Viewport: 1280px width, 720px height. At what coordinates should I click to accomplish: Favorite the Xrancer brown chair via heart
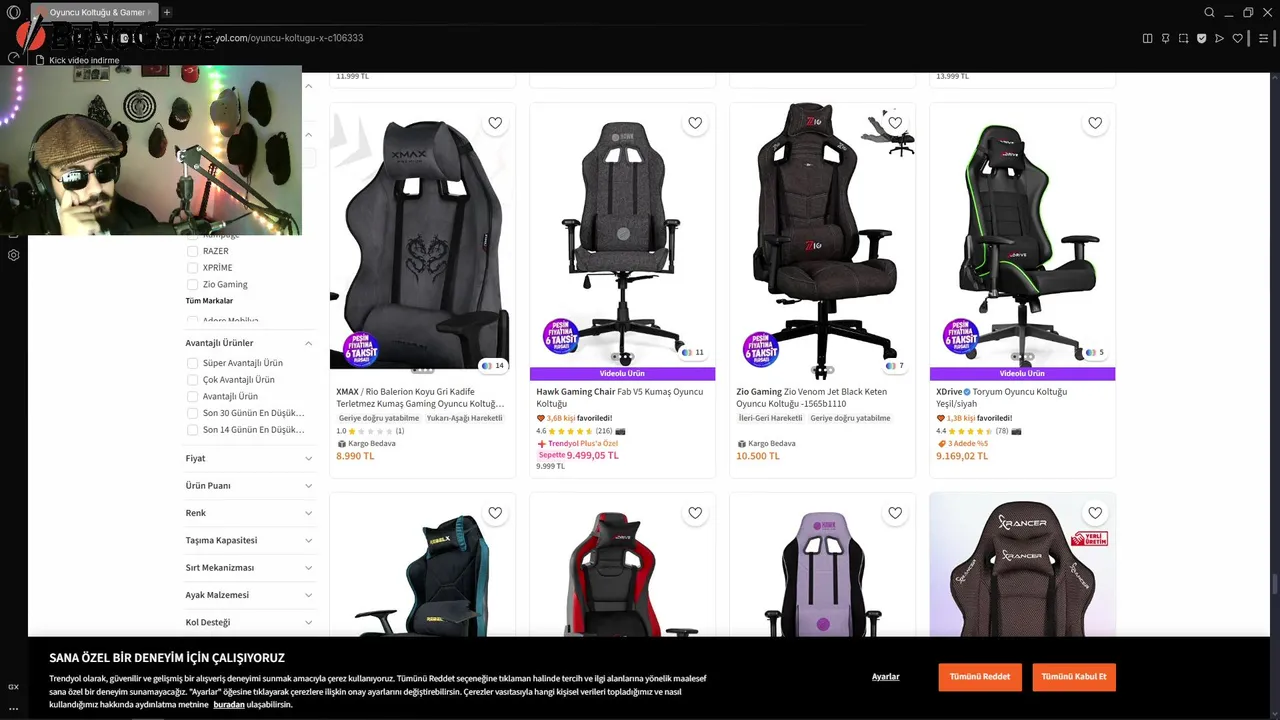1095,513
